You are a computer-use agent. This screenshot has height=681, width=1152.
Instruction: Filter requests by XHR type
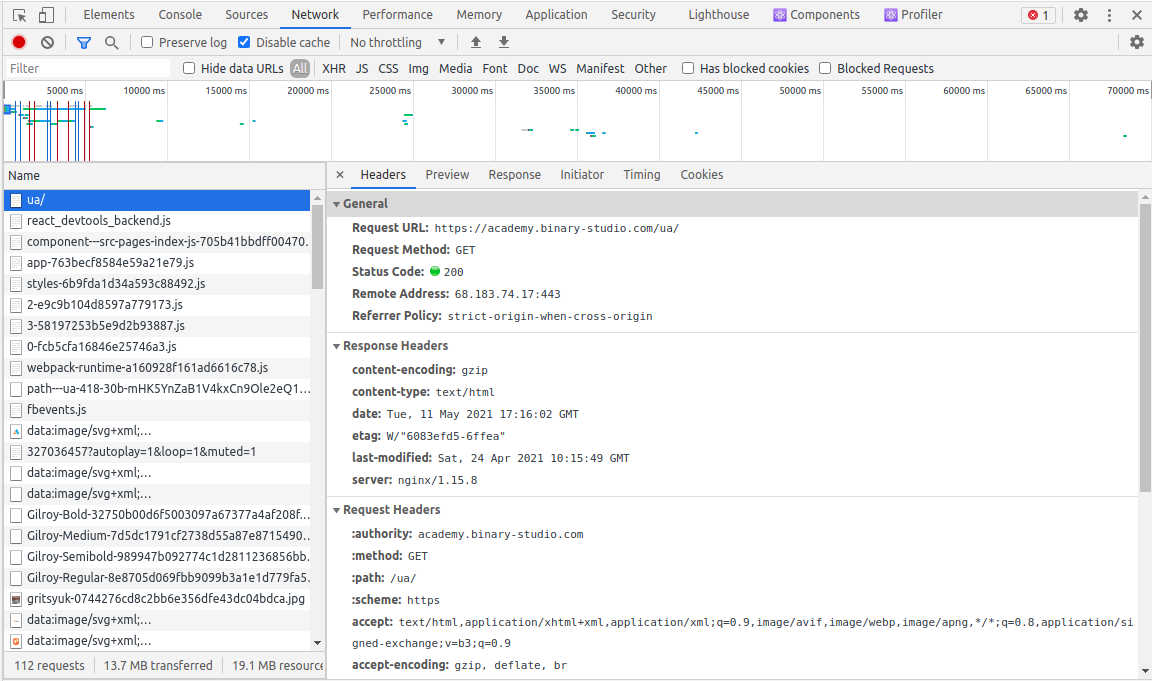pos(334,68)
